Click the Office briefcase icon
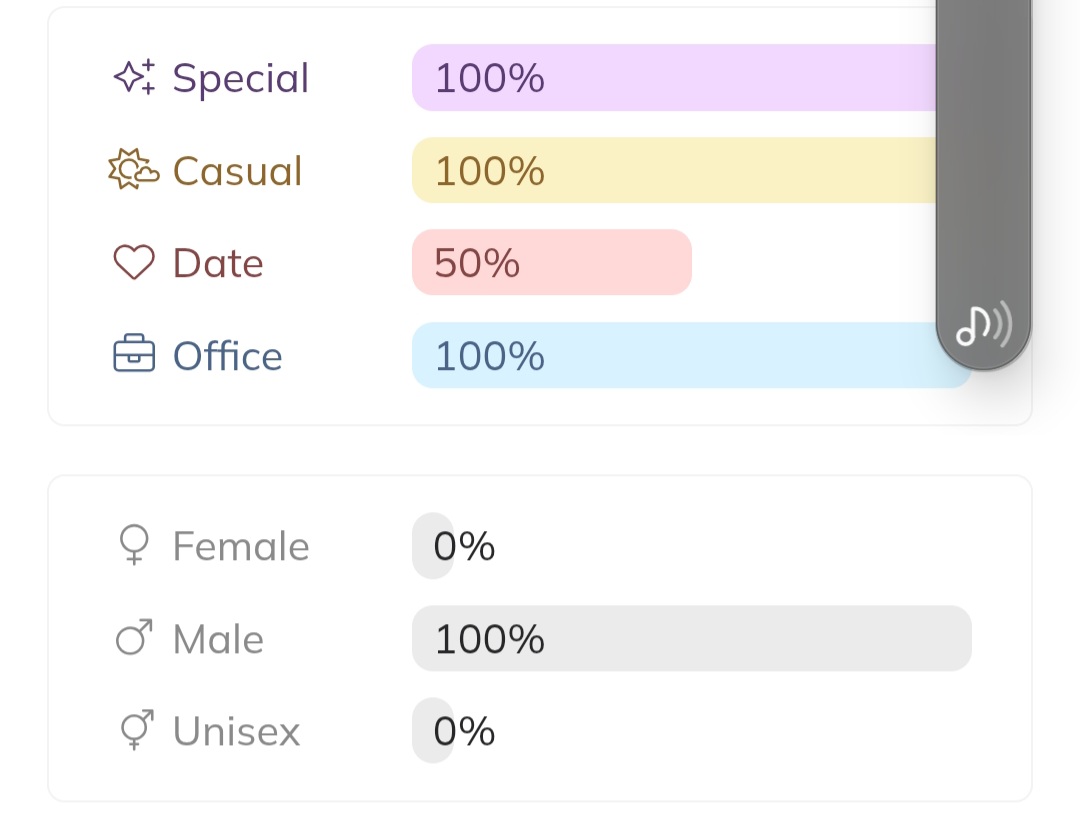The height and width of the screenshot is (821, 1080). [x=134, y=356]
